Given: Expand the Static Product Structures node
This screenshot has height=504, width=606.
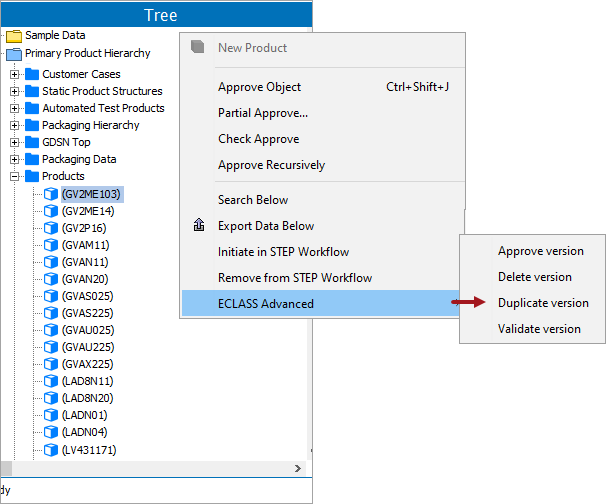Looking at the screenshot, I should [x=15, y=91].
